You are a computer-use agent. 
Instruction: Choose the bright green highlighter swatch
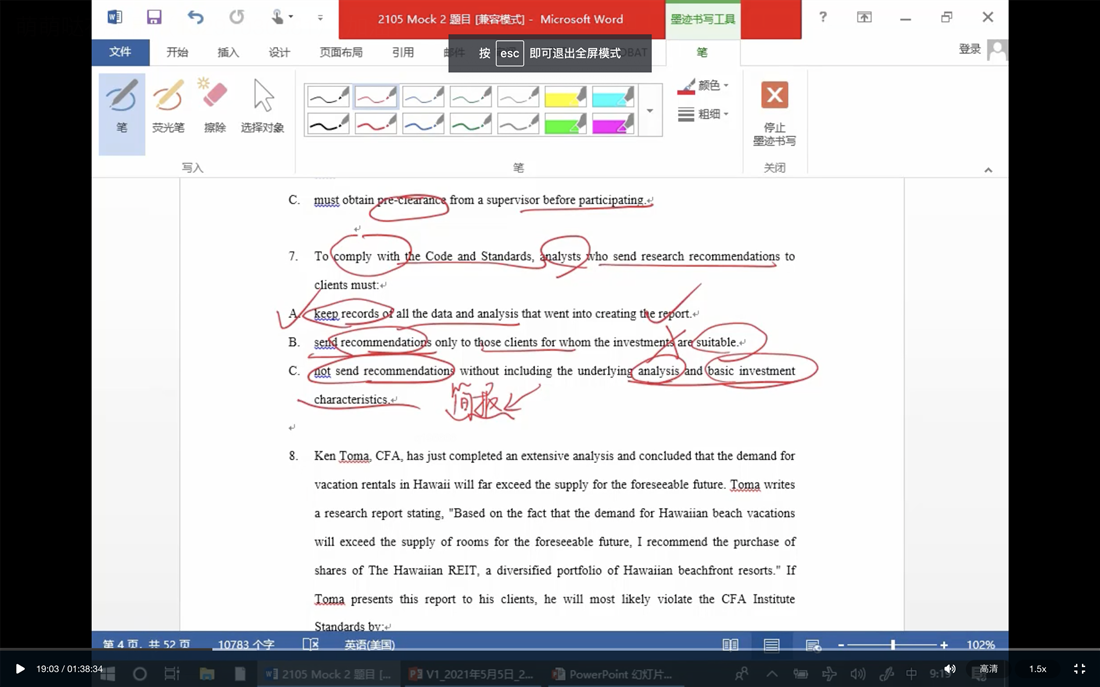point(565,124)
